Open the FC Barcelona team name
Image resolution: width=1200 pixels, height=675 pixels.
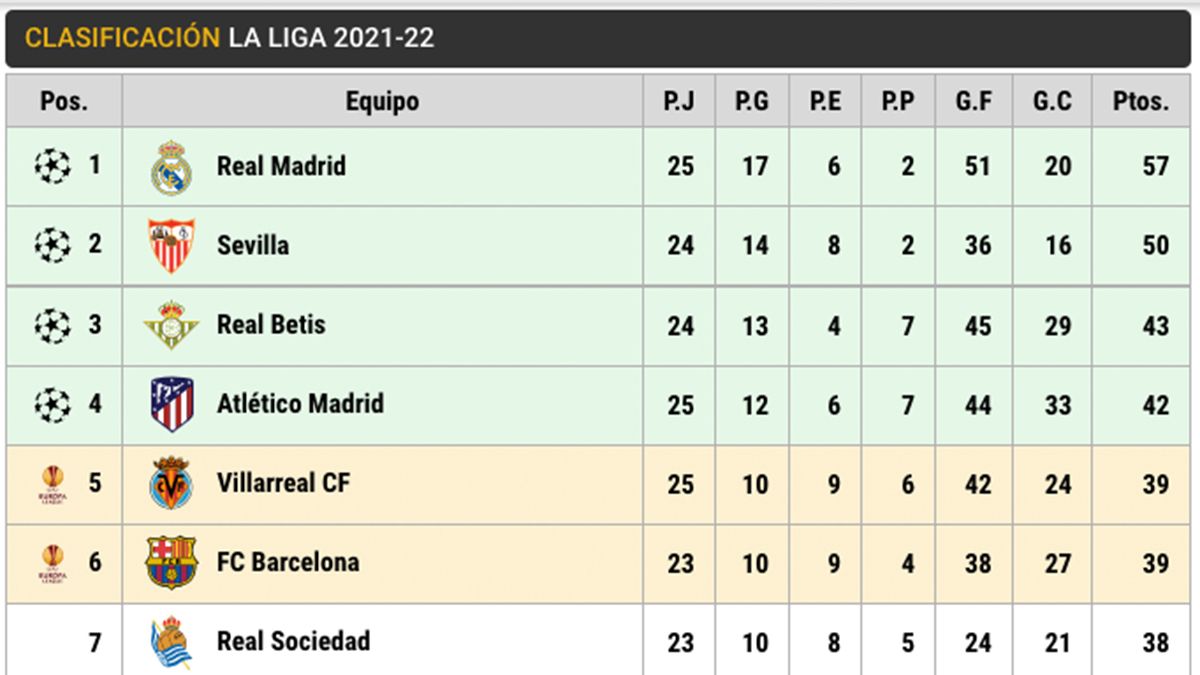[287, 563]
